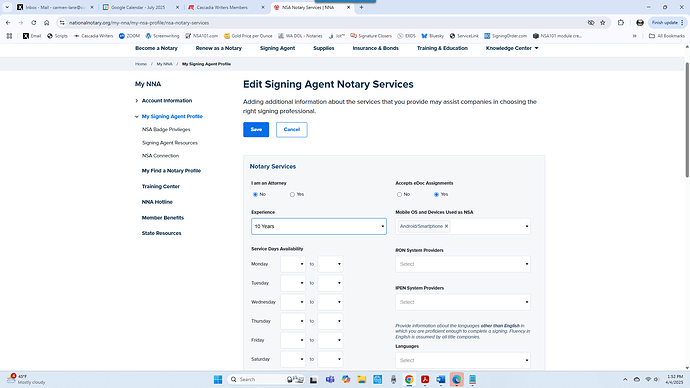Viewport: 690px width, 388px height.
Task: Open the Renew as a Notary menu
Action: (219, 48)
